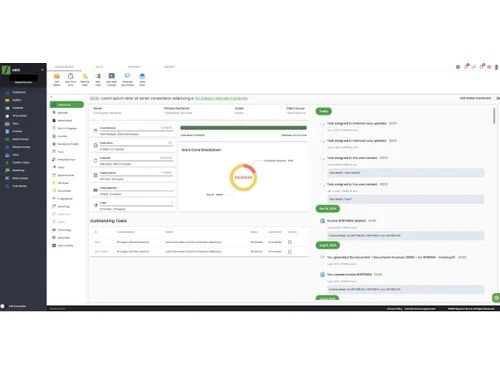
Task: Click the chart icon in the top-right header
Action: (473, 67)
